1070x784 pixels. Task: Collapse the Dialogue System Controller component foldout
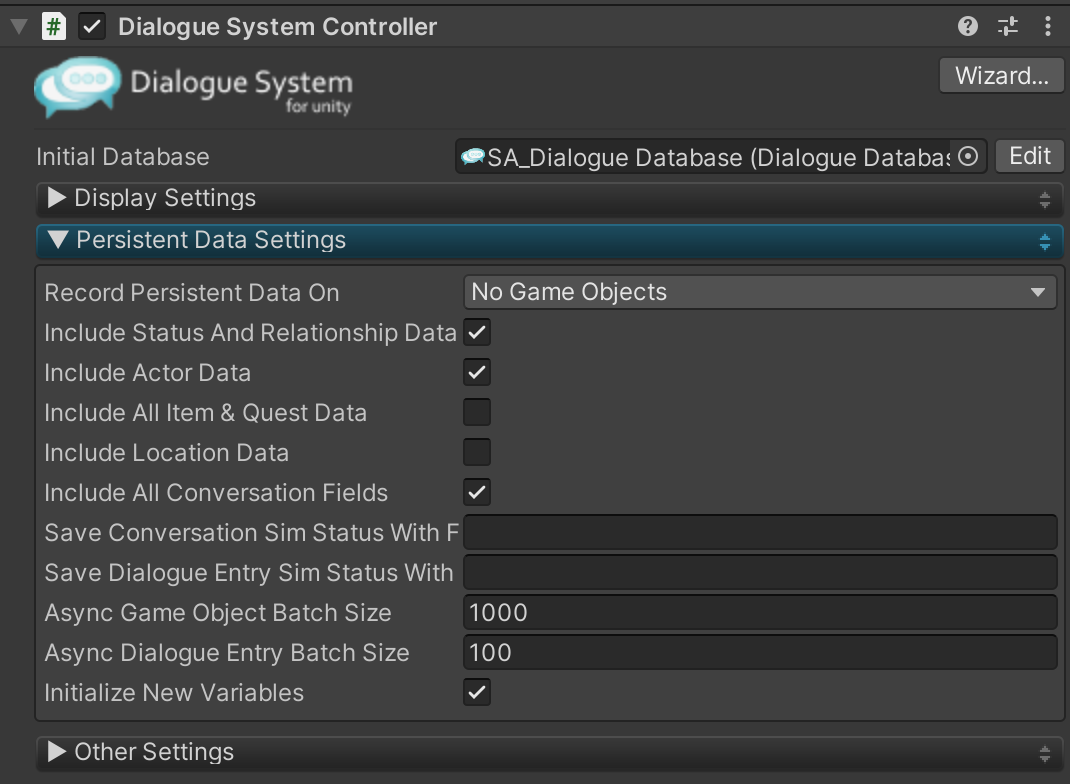(x=19, y=27)
